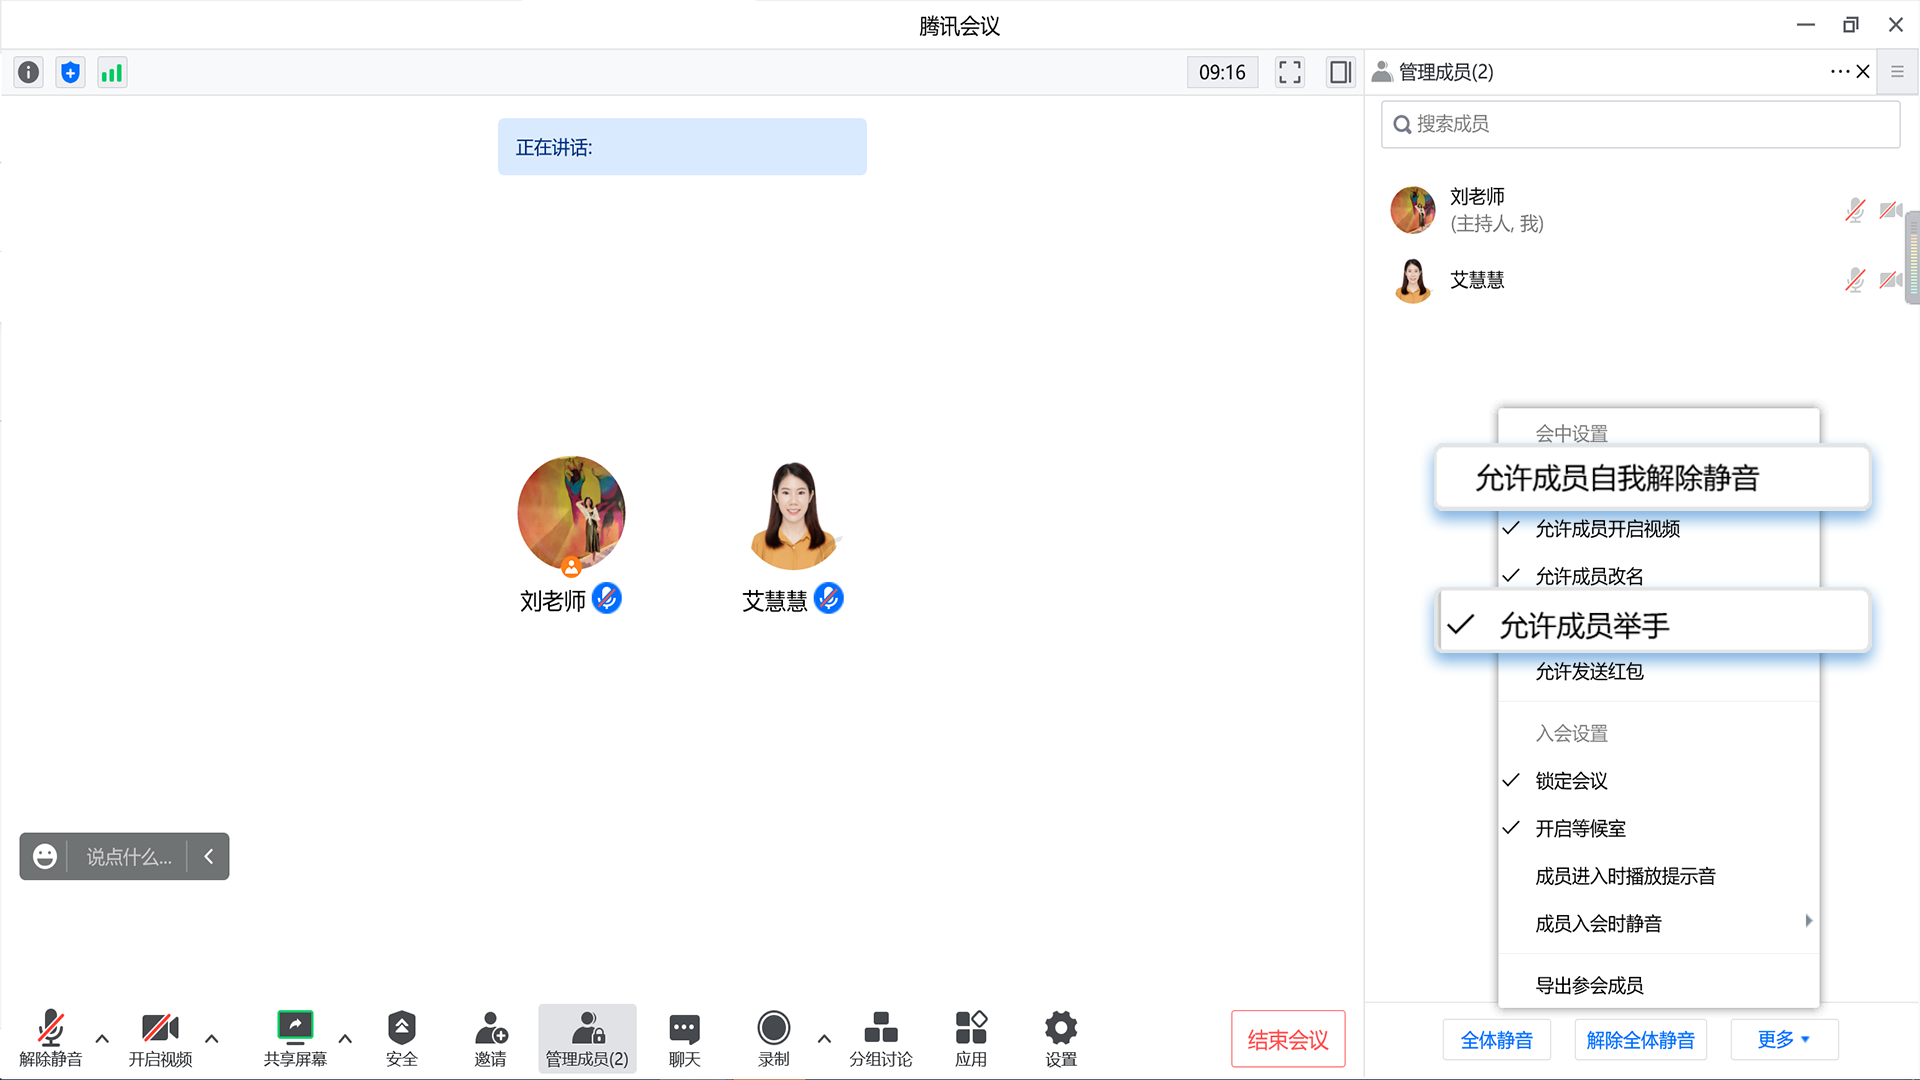Open Breakout rooms (分组讨论)
Viewport: 1920px width, 1080px height.
(x=881, y=1038)
